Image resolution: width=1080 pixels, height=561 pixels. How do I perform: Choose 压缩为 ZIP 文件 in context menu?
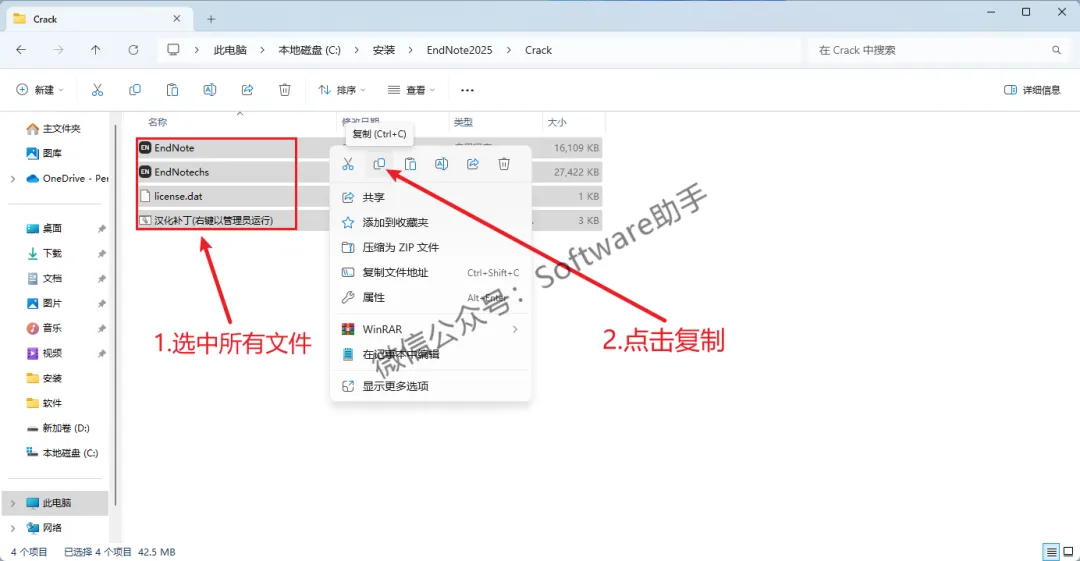click(430, 247)
